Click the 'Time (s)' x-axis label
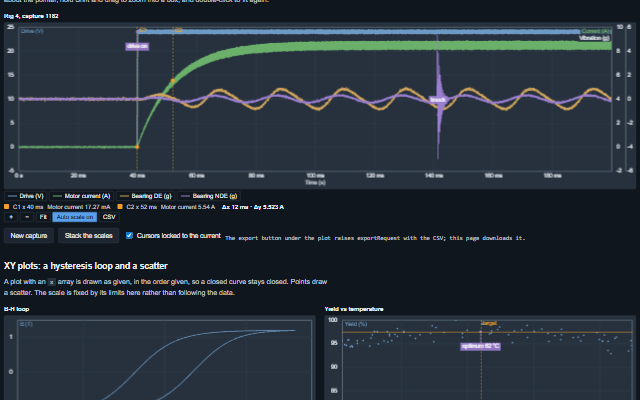Screen dimensions: 640x400 [x=315, y=182]
